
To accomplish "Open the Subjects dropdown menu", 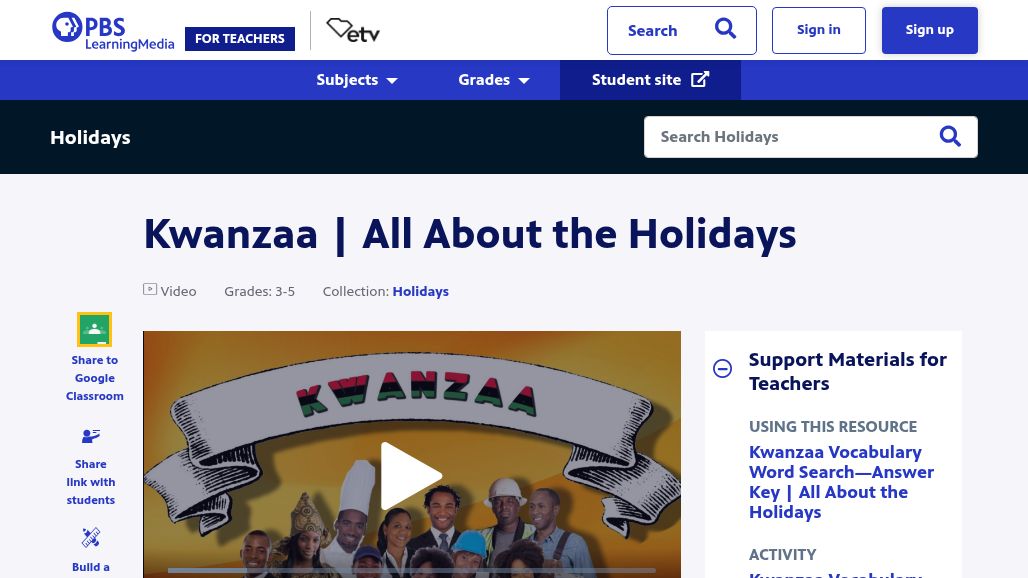I will [x=357, y=80].
